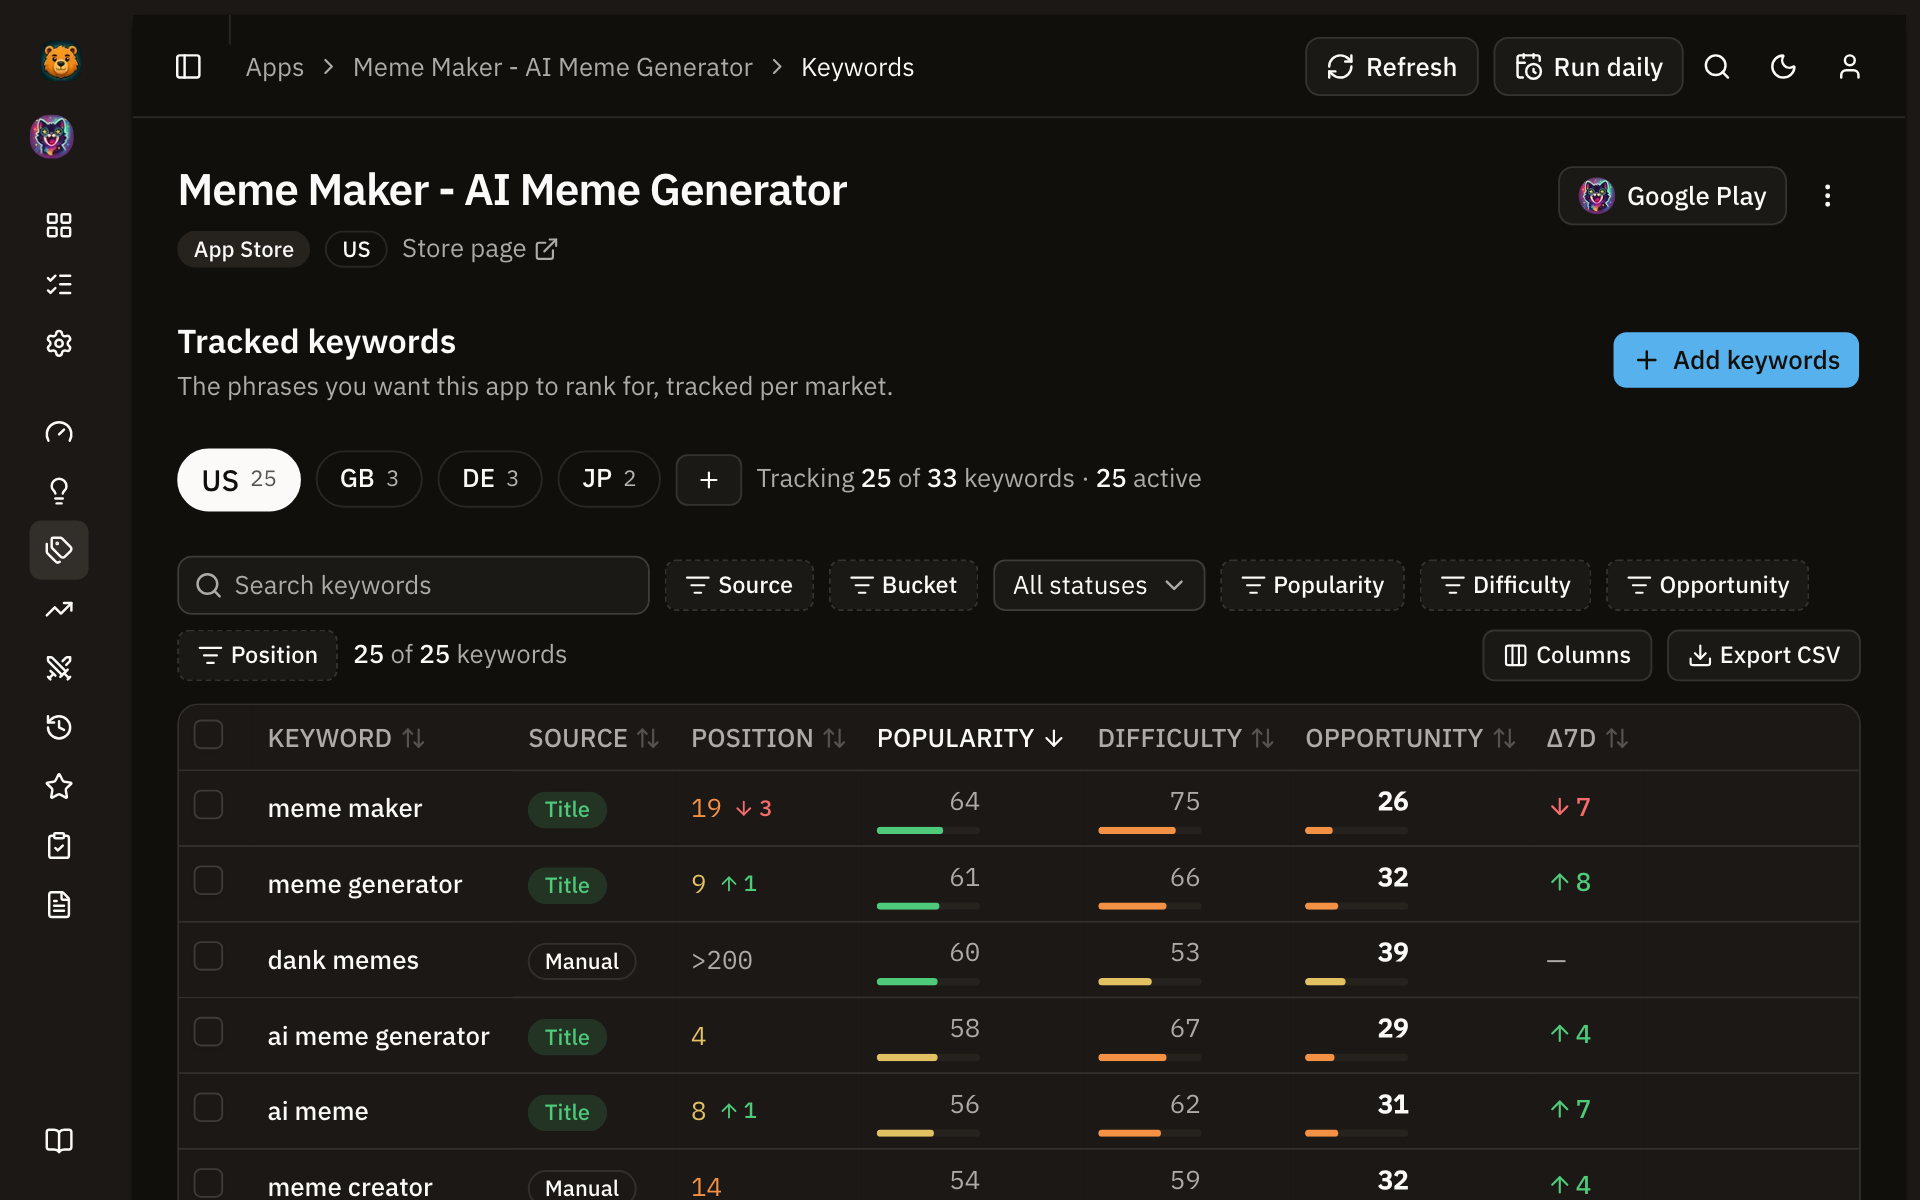Toggle the sidebar panel icon
This screenshot has width=1920, height=1200.
click(188, 67)
